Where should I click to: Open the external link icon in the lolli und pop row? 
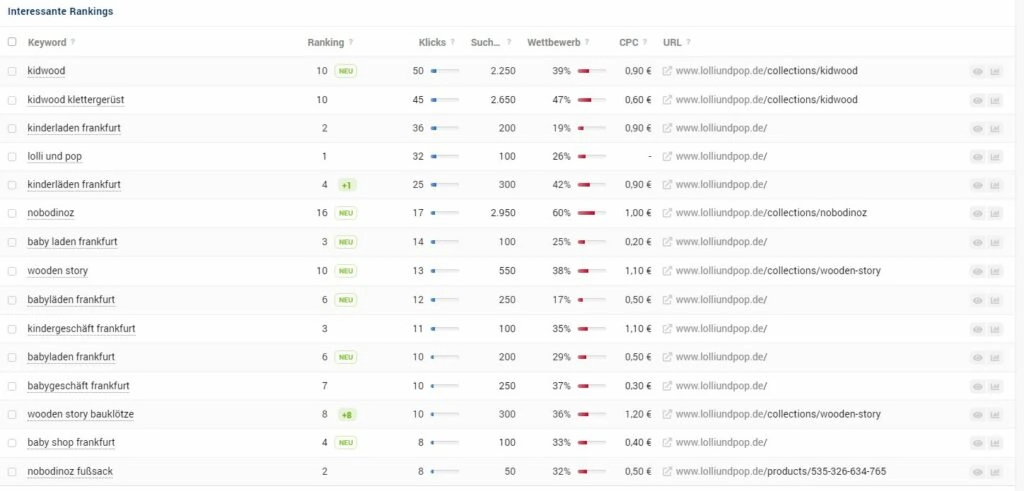click(667, 157)
